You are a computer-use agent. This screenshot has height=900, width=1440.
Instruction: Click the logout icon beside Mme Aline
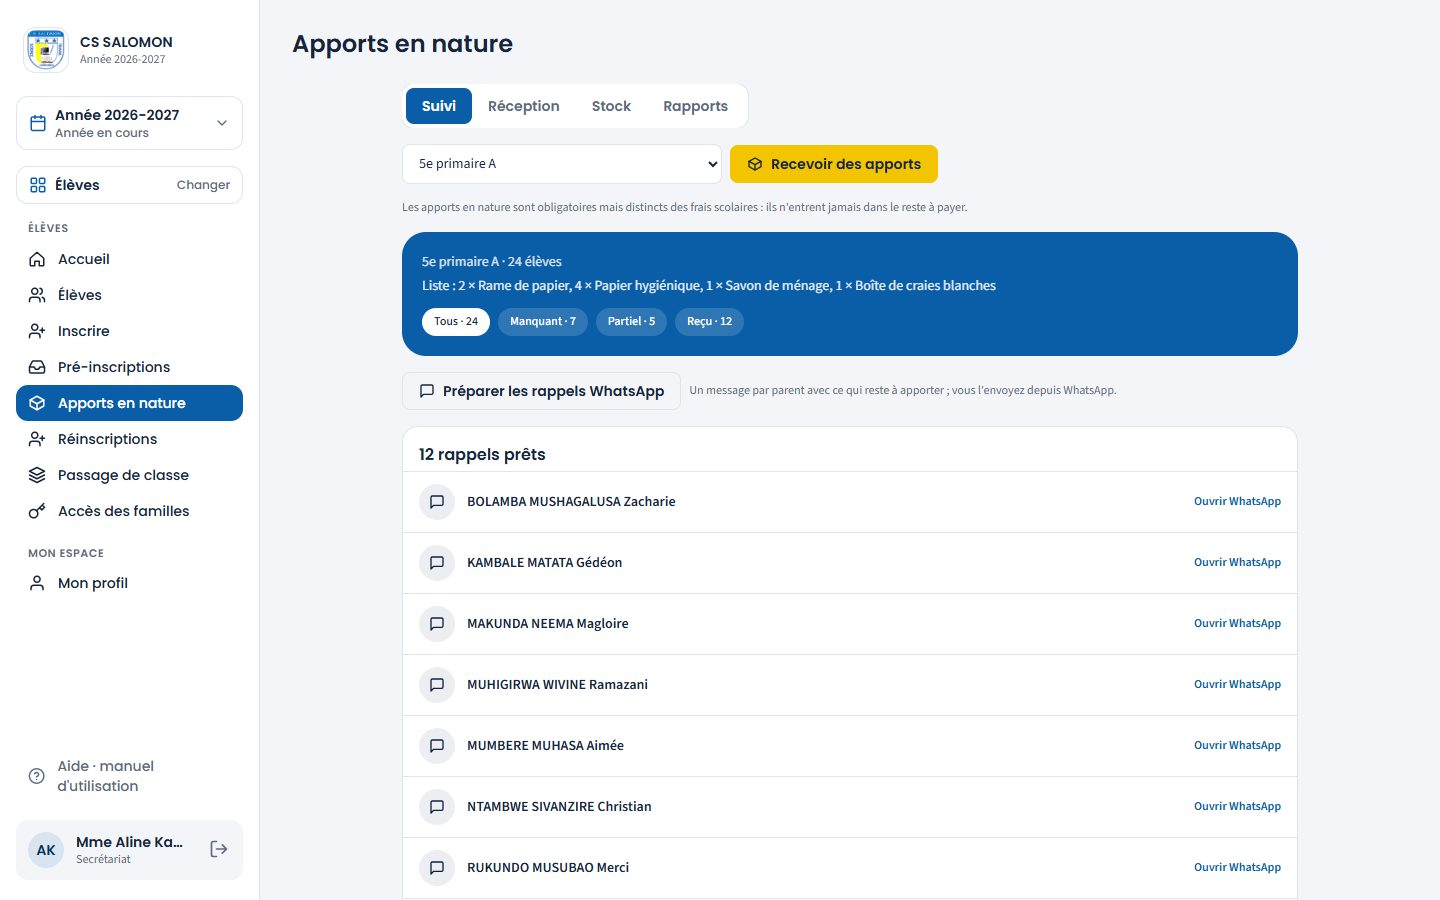coord(218,849)
